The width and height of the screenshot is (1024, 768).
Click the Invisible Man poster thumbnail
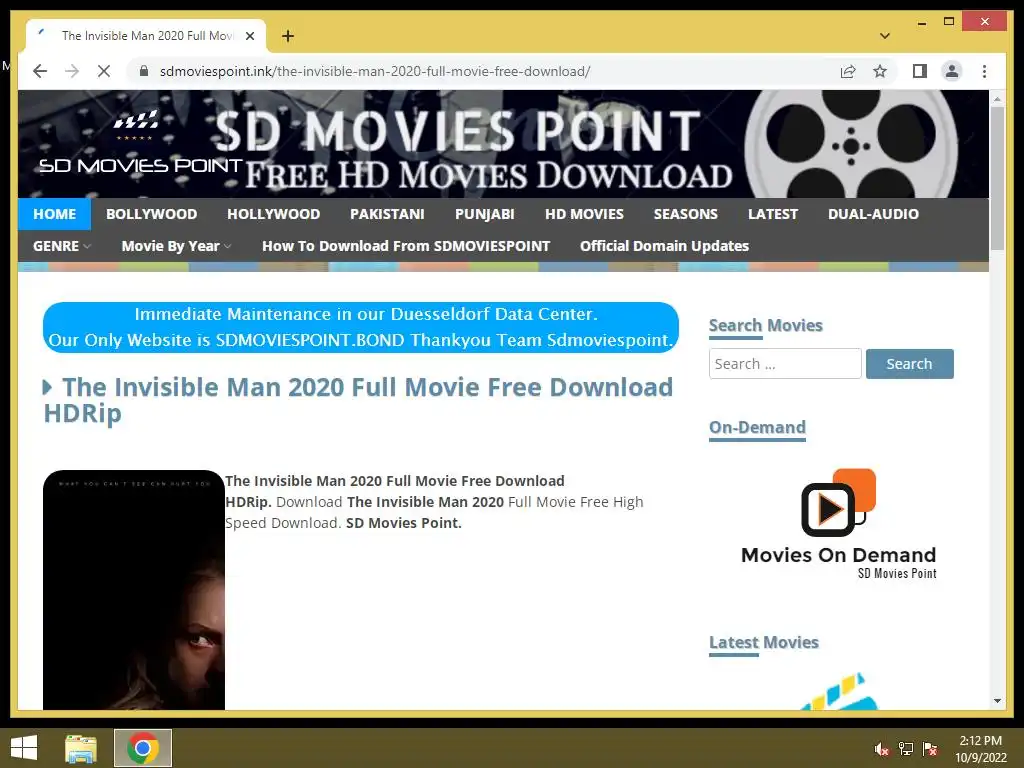pyautogui.click(x=134, y=590)
